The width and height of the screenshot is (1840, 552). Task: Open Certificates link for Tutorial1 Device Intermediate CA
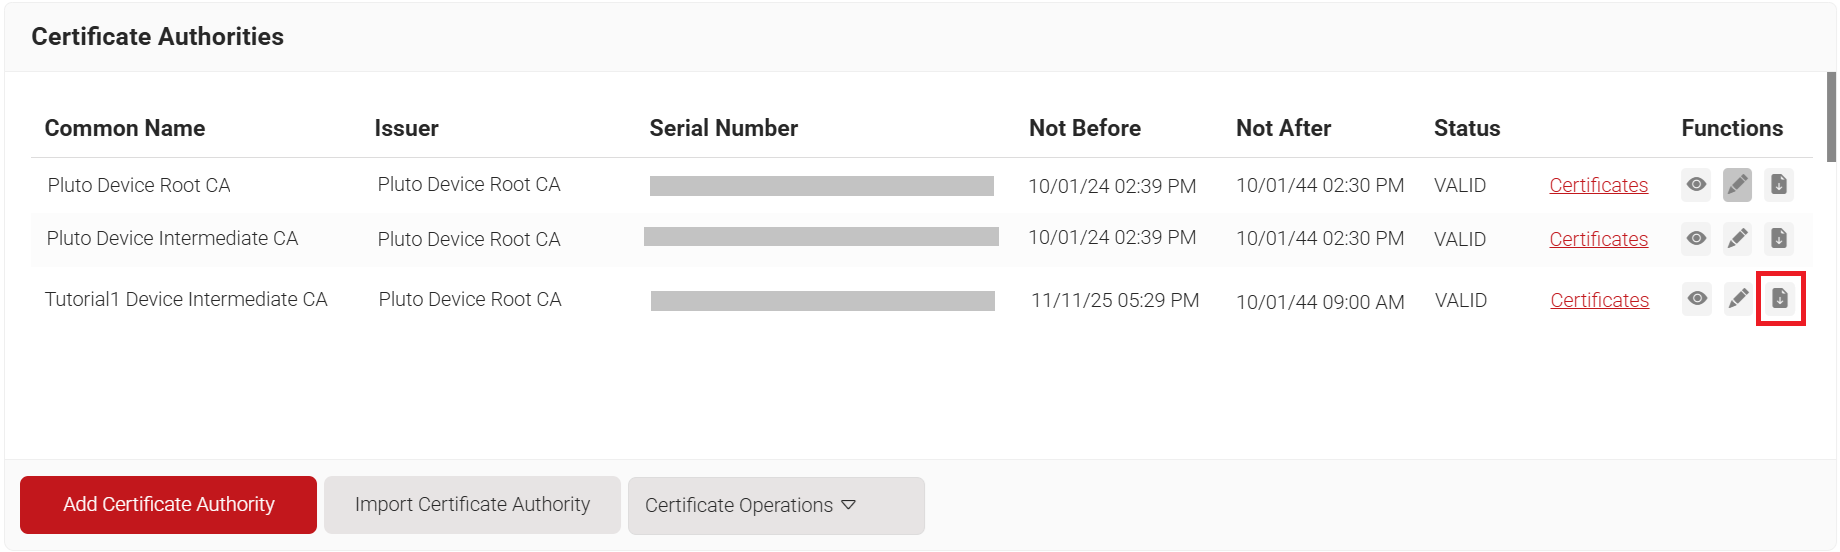click(1599, 301)
